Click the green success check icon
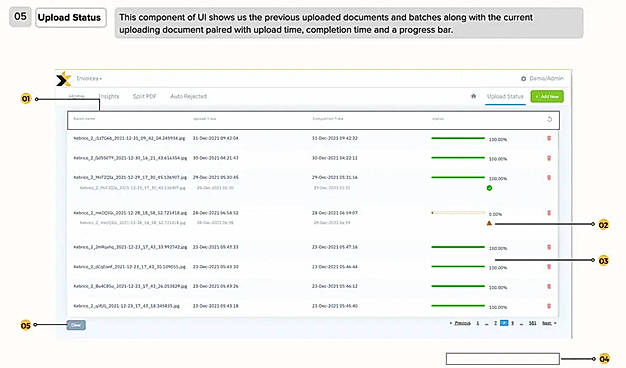The width and height of the screenshot is (626, 368). [489, 188]
